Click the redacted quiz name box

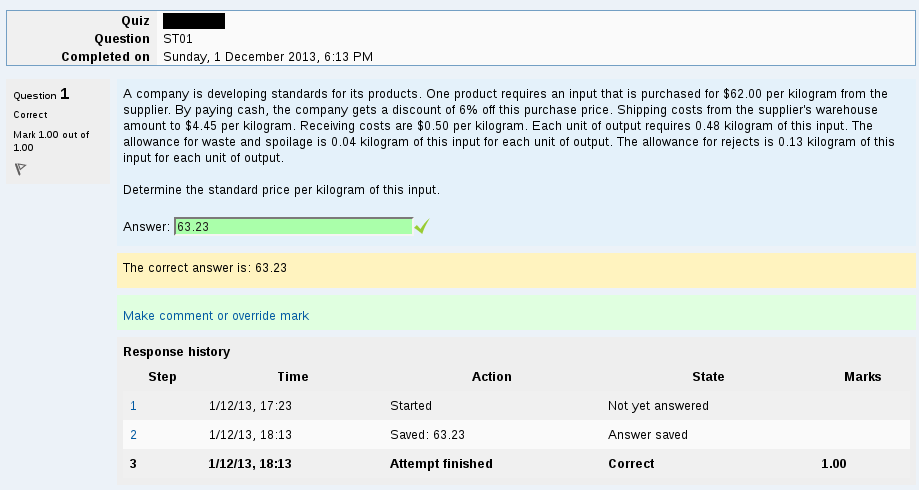194,21
